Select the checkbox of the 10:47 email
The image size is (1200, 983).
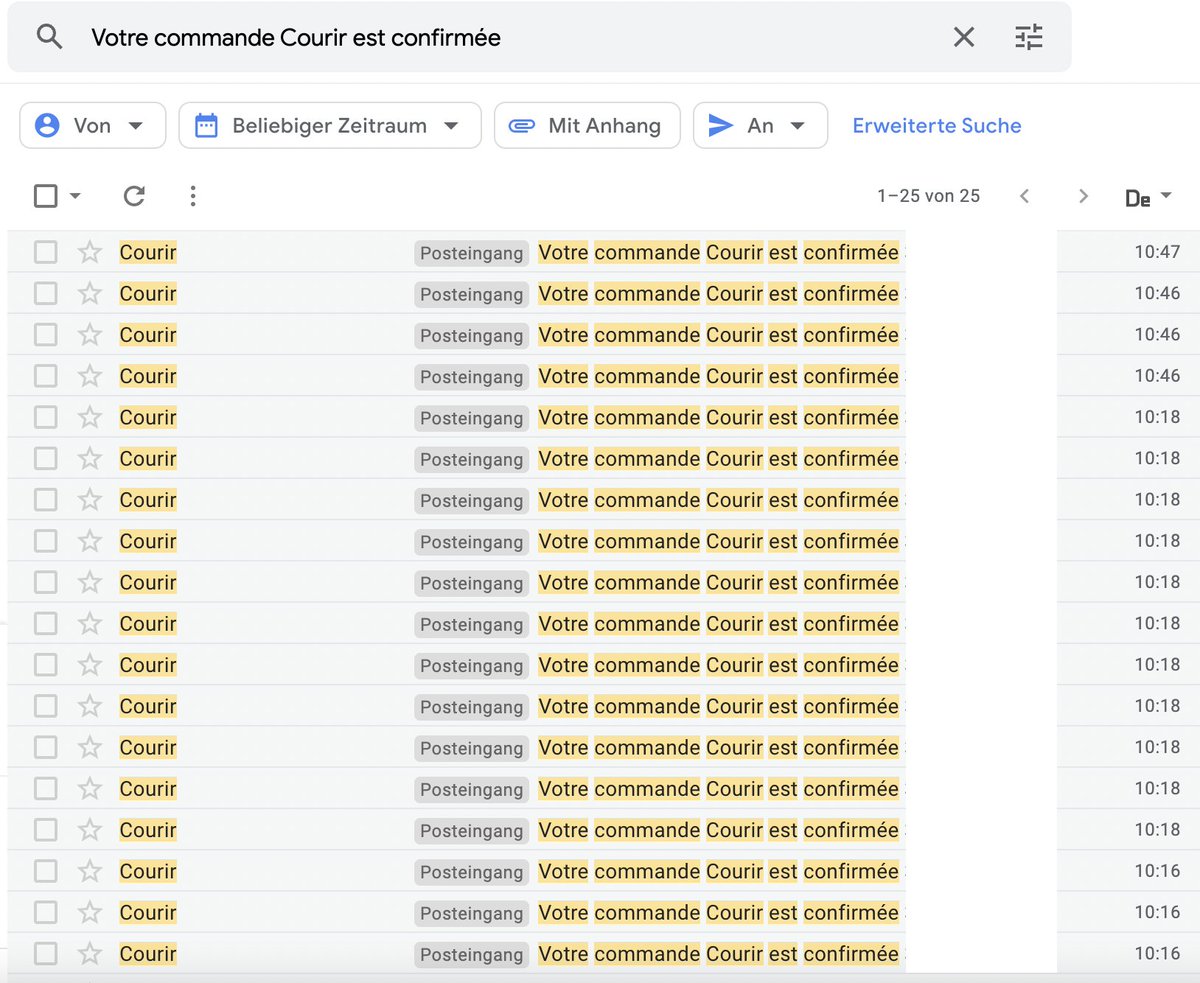[46, 252]
